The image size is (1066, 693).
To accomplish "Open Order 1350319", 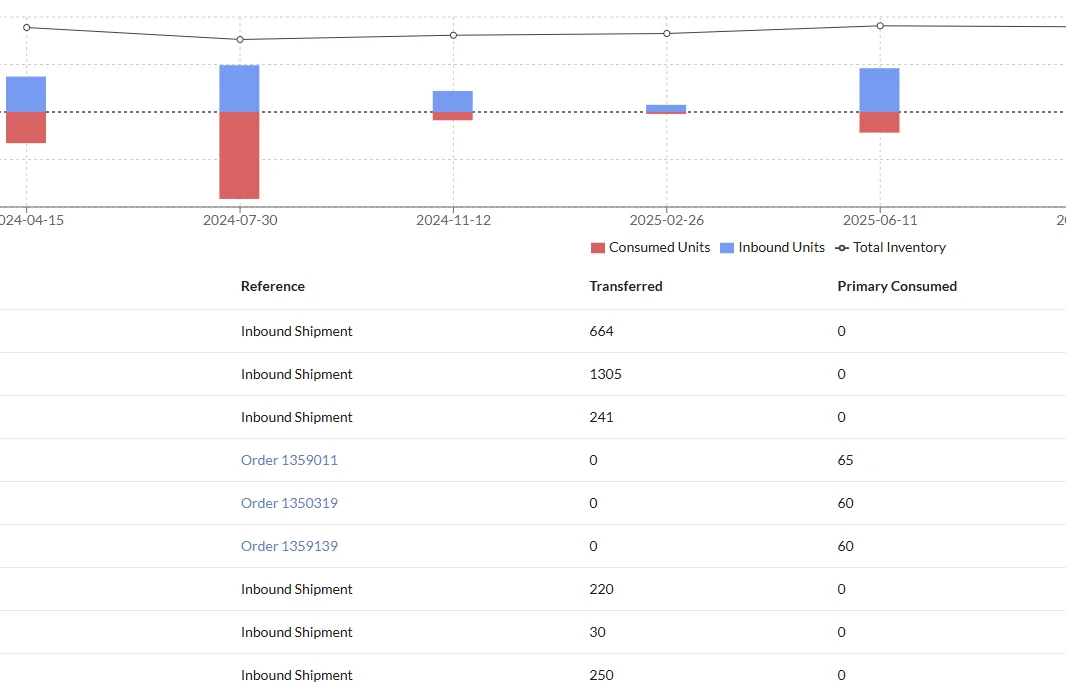I will 289,503.
